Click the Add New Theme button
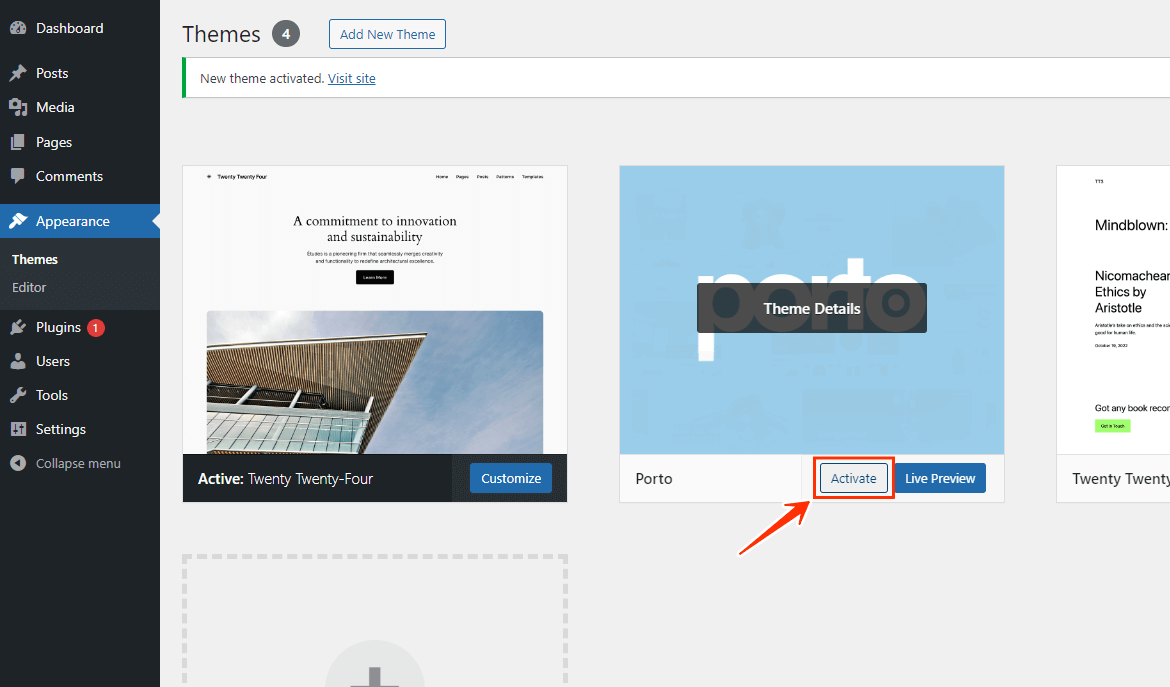1170x687 pixels. pyautogui.click(x=387, y=34)
